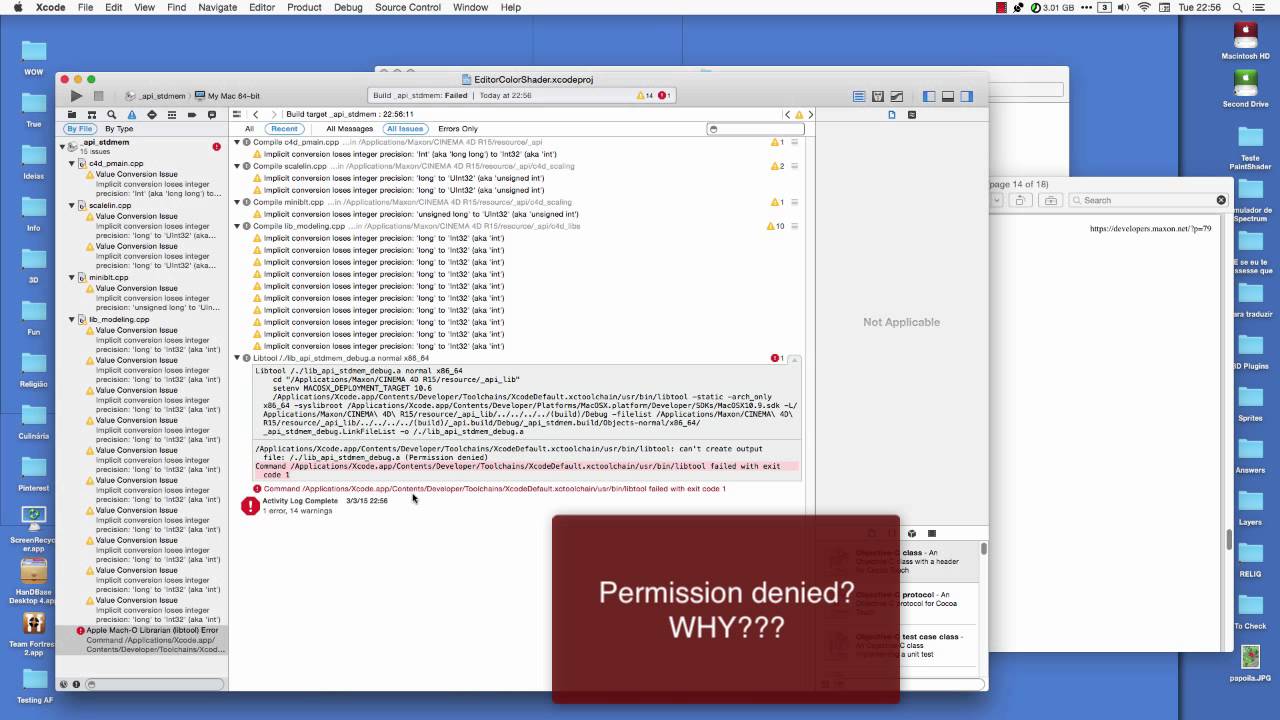Choose My Mac 64-bit destination
Screen dimensions: 1280x720
click(228, 96)
